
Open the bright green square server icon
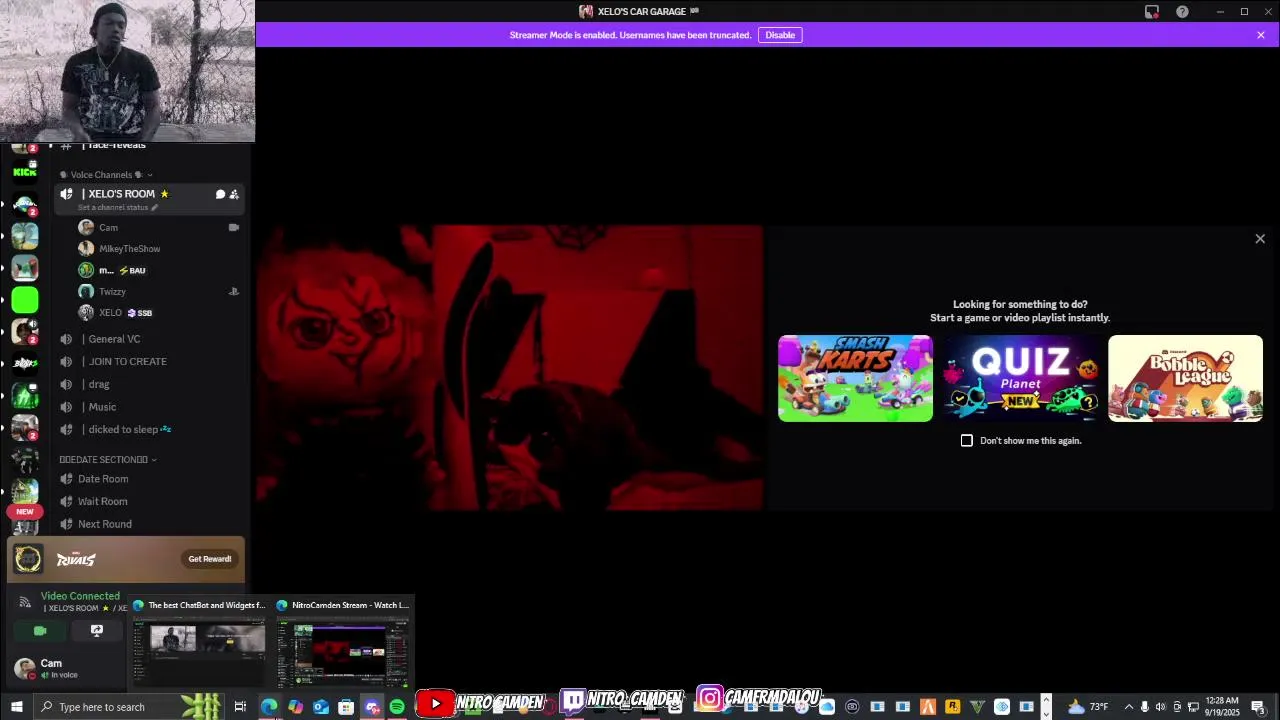pyautogui.click(x=25, y=299)
